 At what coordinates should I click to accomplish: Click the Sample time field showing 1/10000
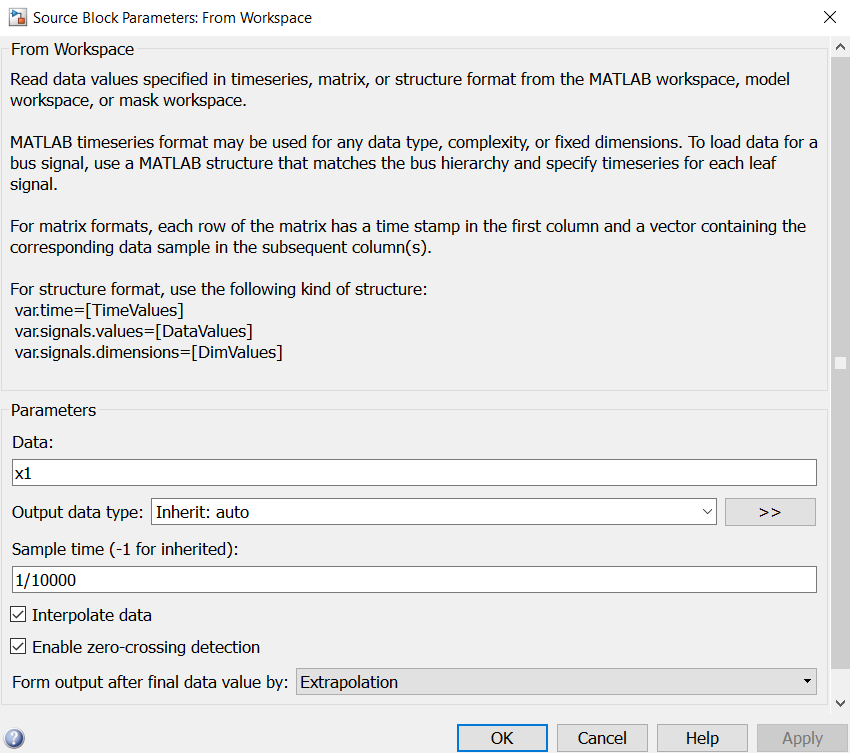[413, 579]
